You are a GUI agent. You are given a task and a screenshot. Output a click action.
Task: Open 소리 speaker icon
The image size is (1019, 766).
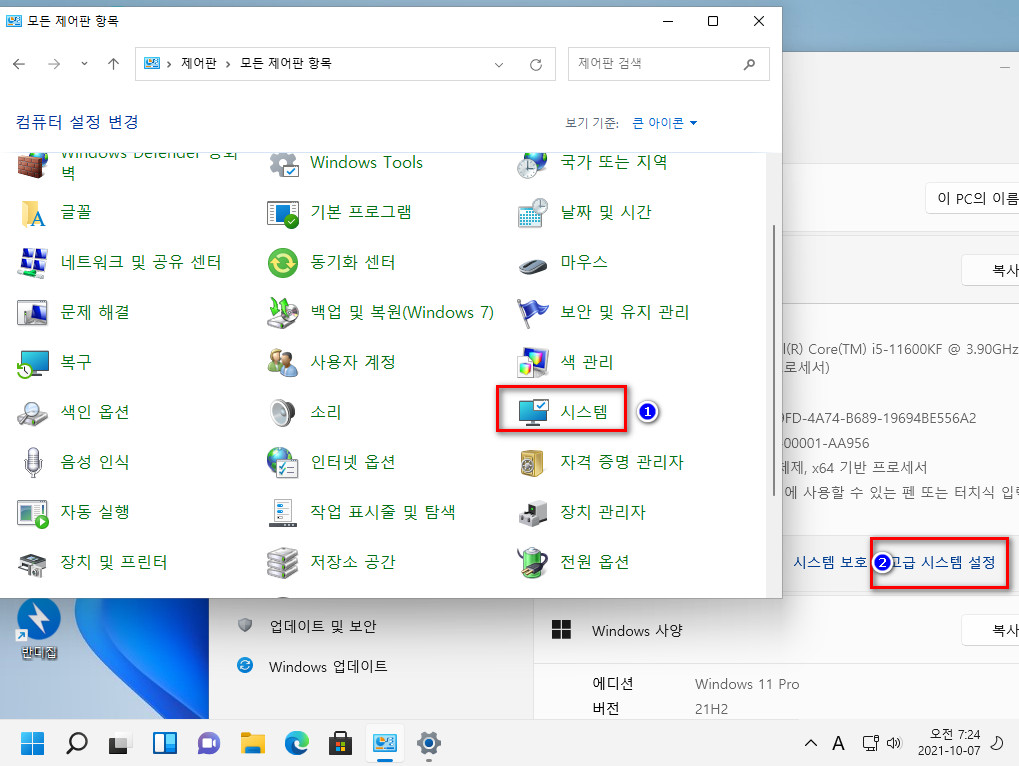(x=283, y=412)
